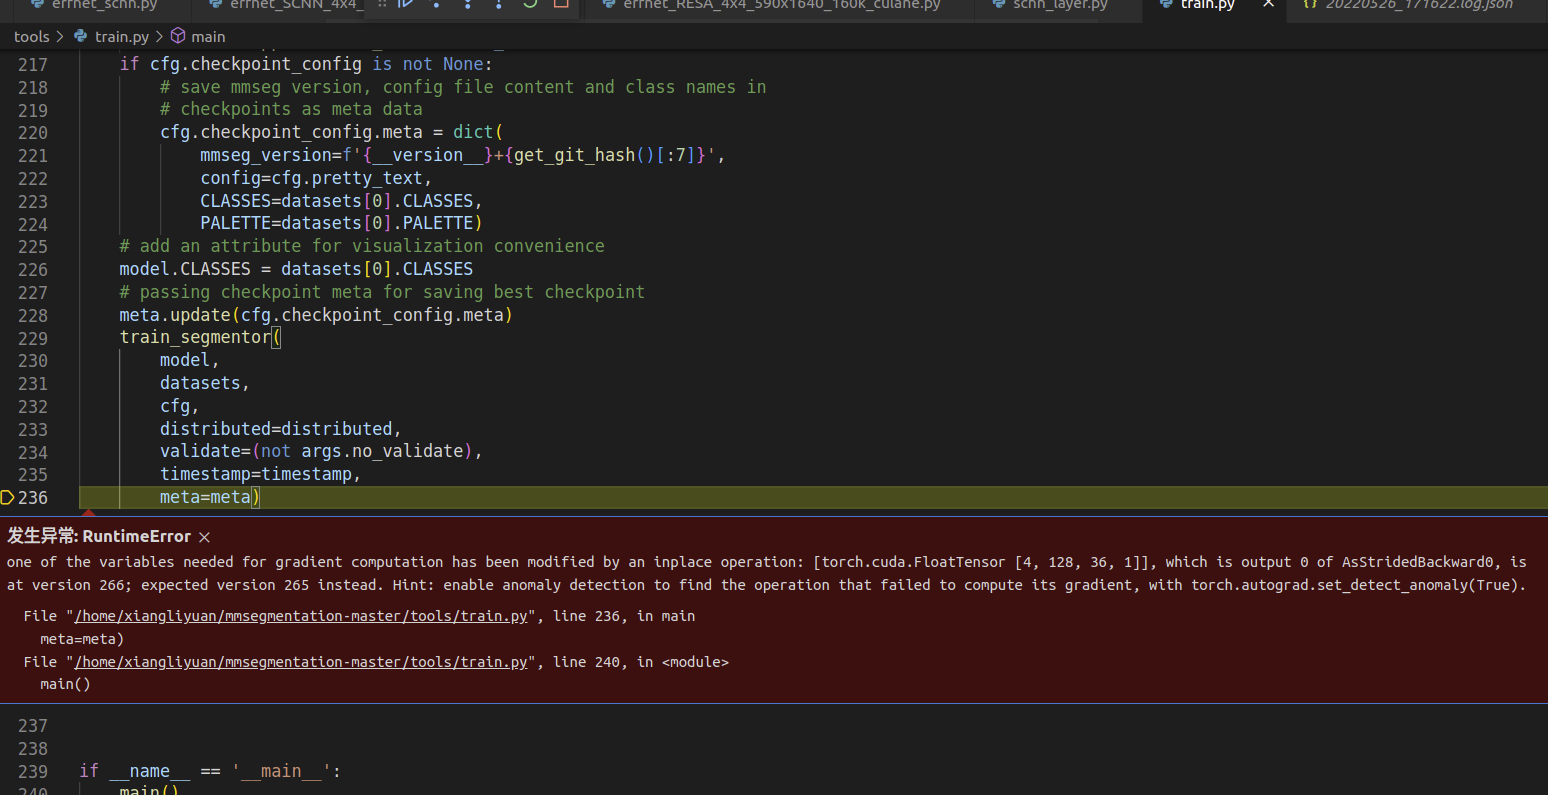Click the Step Over debug icon

click(436, 5)
